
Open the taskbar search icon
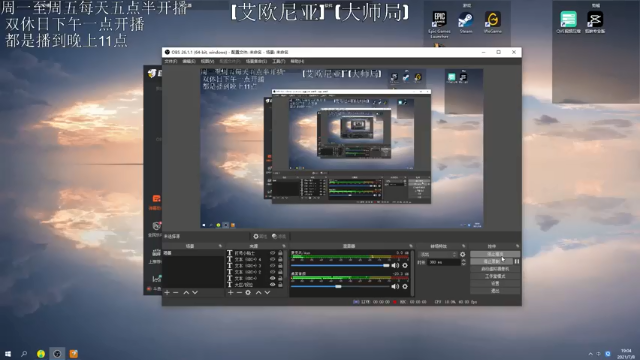tap(24, 353)
